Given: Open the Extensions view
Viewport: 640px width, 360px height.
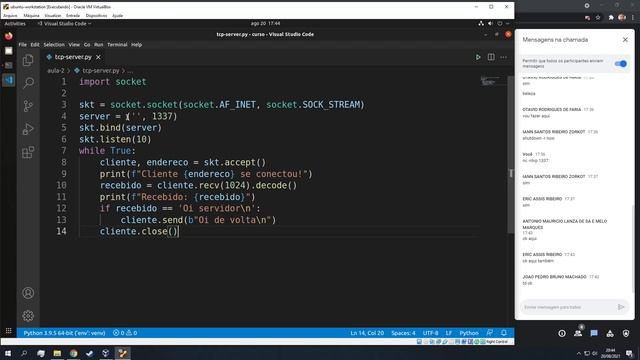Looking at the screenshot, I should point(28,152).
